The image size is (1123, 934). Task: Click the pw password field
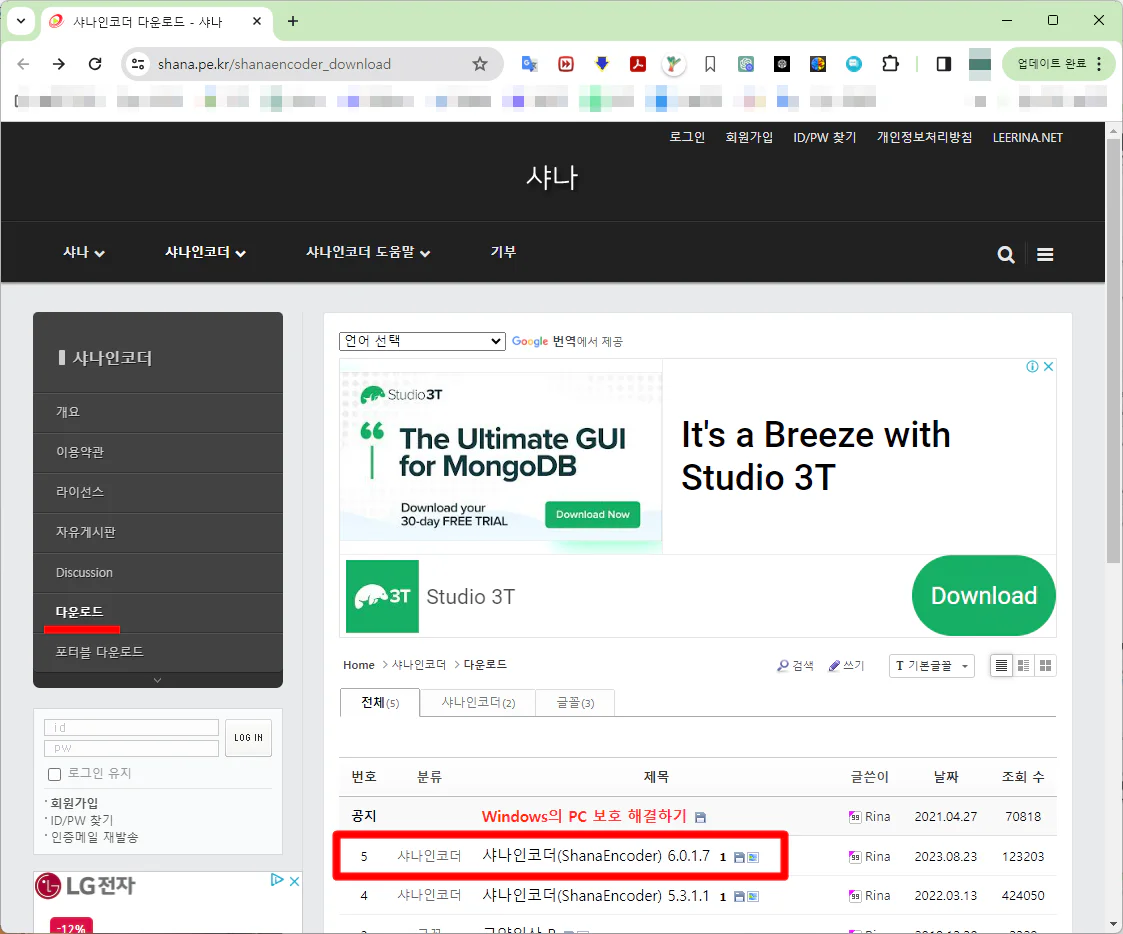(x=131, y=748)
